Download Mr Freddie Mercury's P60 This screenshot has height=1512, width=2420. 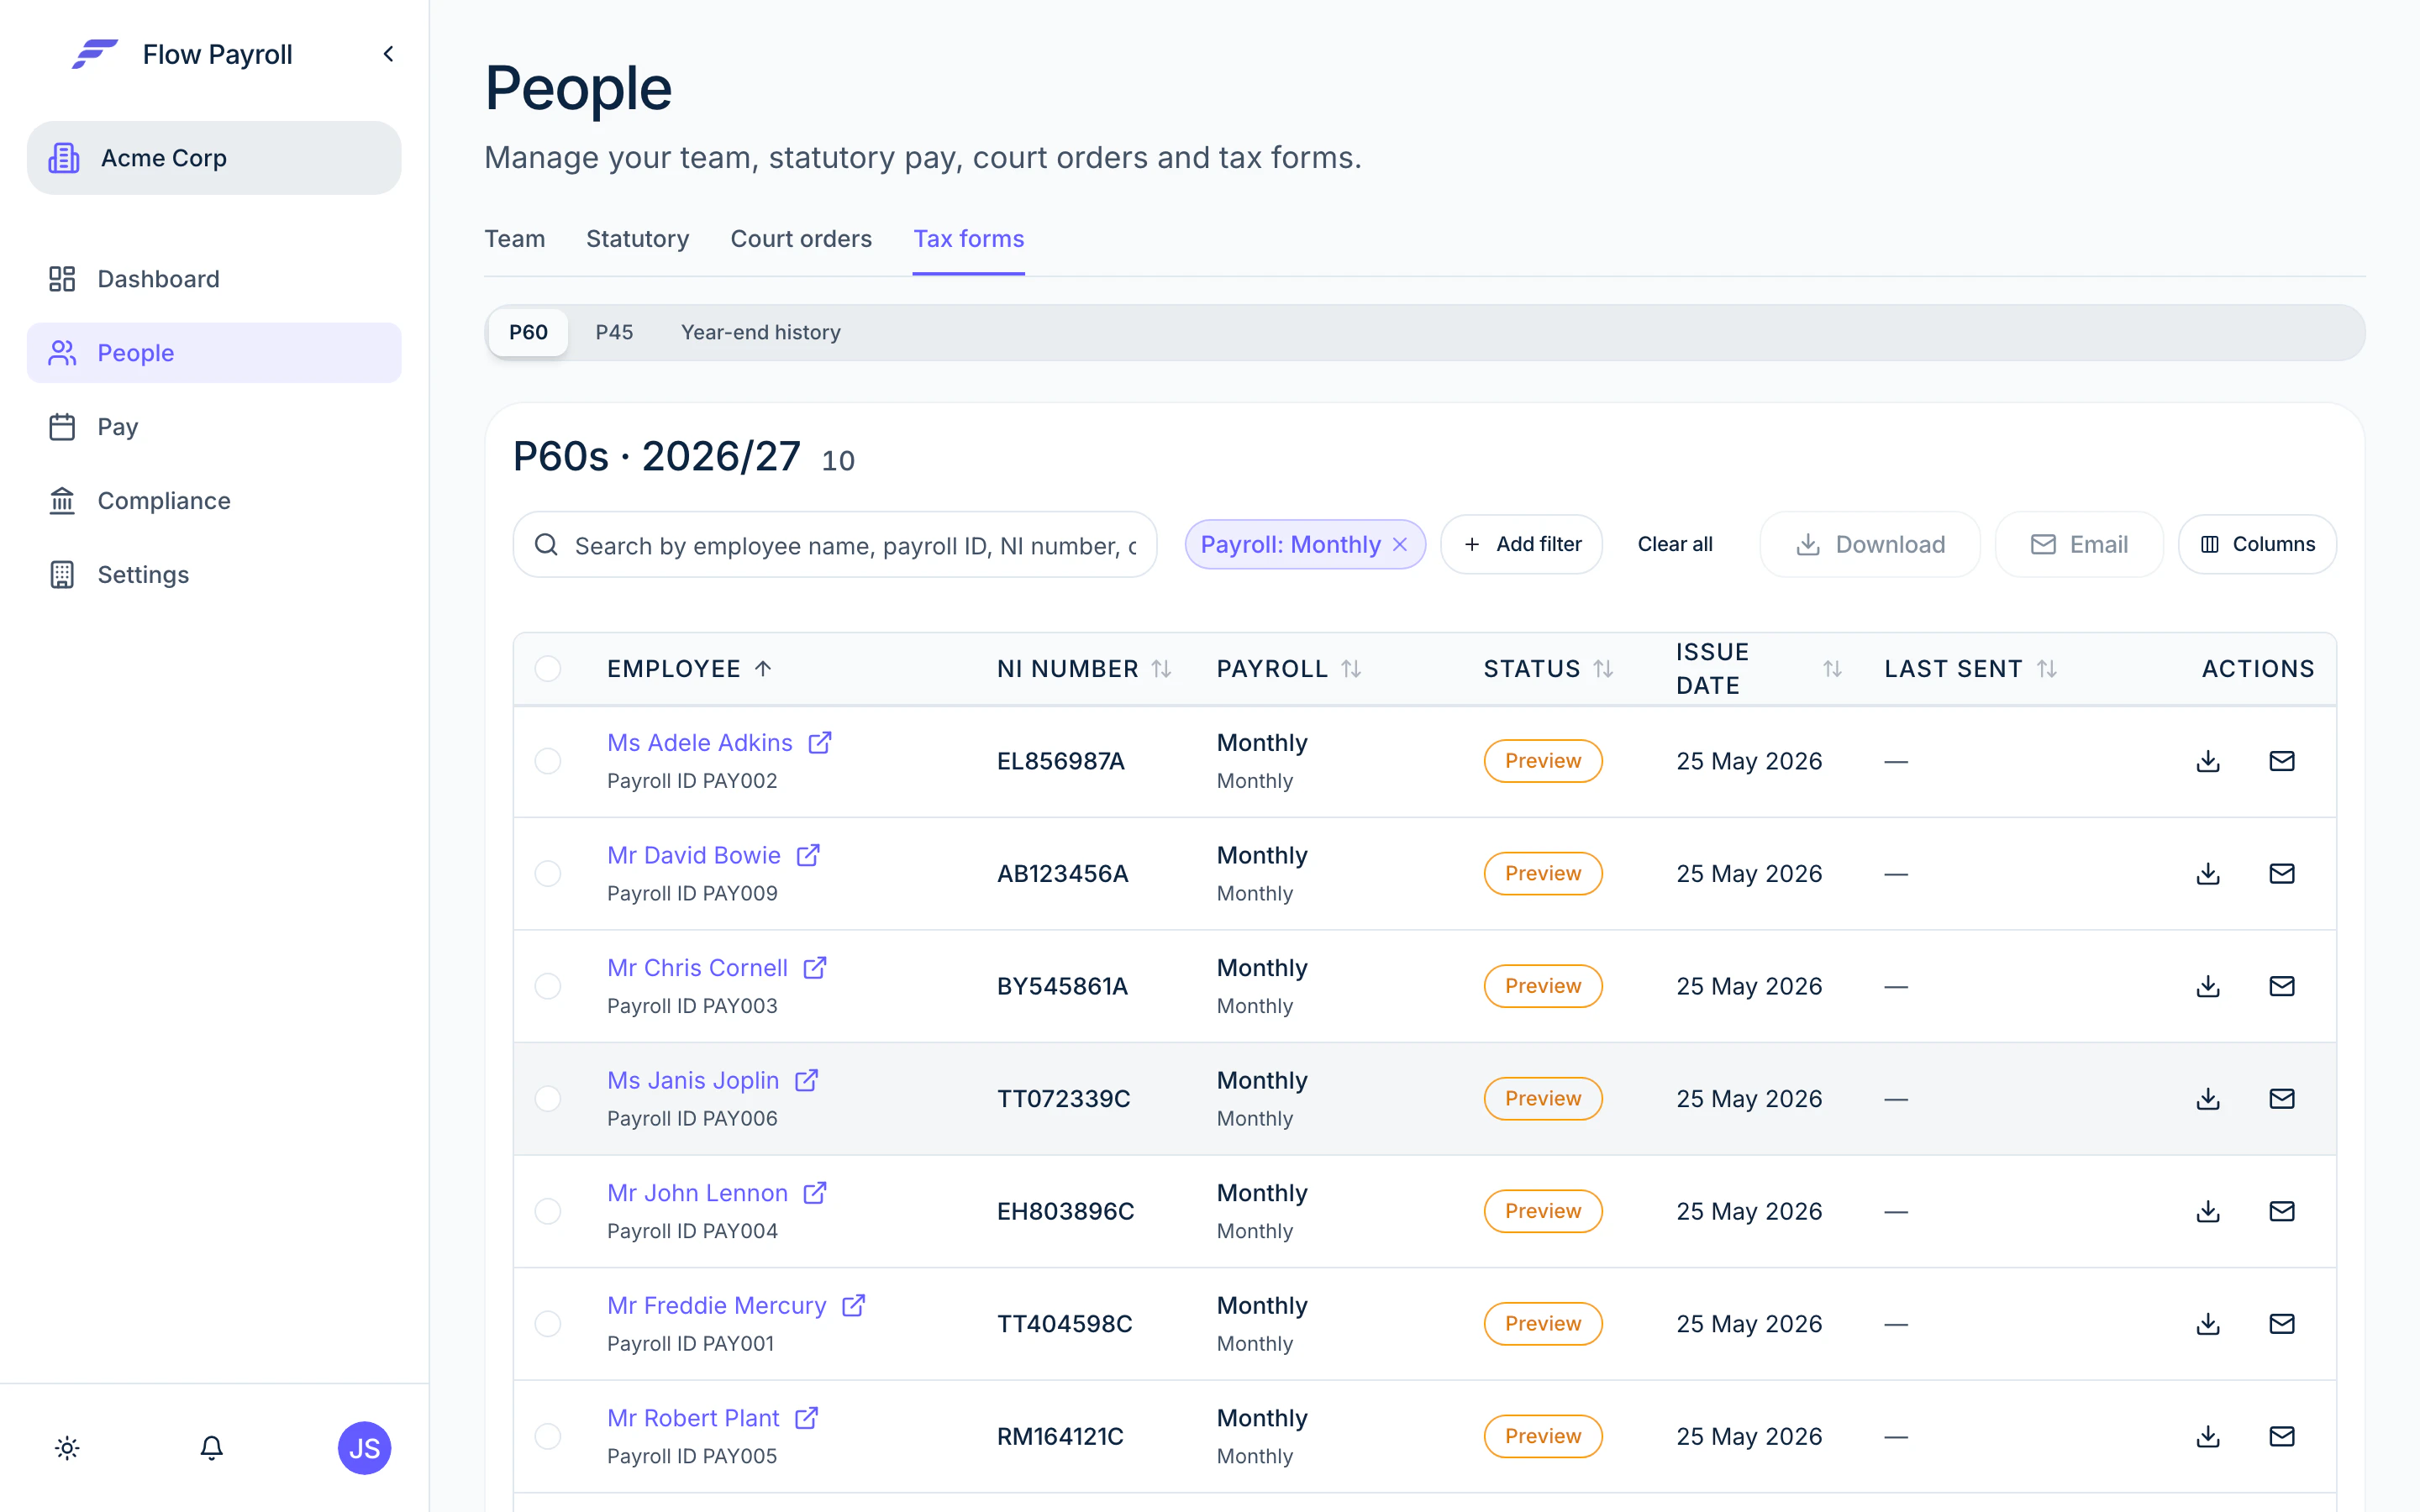2208,1324
